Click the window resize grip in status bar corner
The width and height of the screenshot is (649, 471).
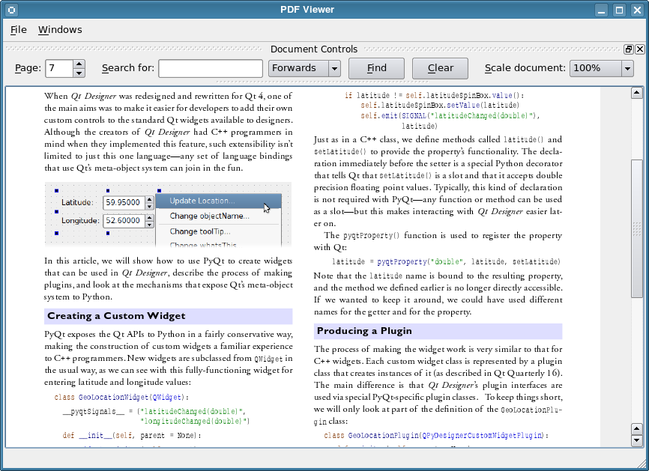click(642, 464)
